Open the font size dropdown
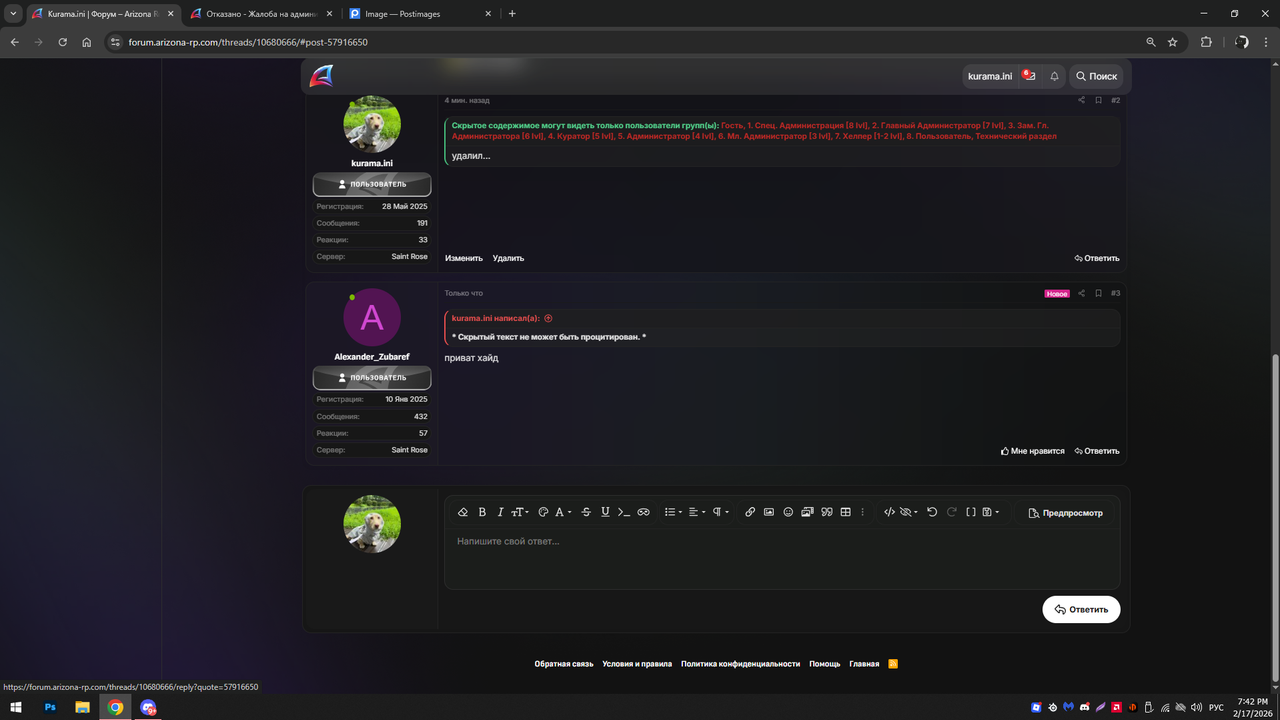Viewport: 1280px width, 720px height. tap(520, 512)
